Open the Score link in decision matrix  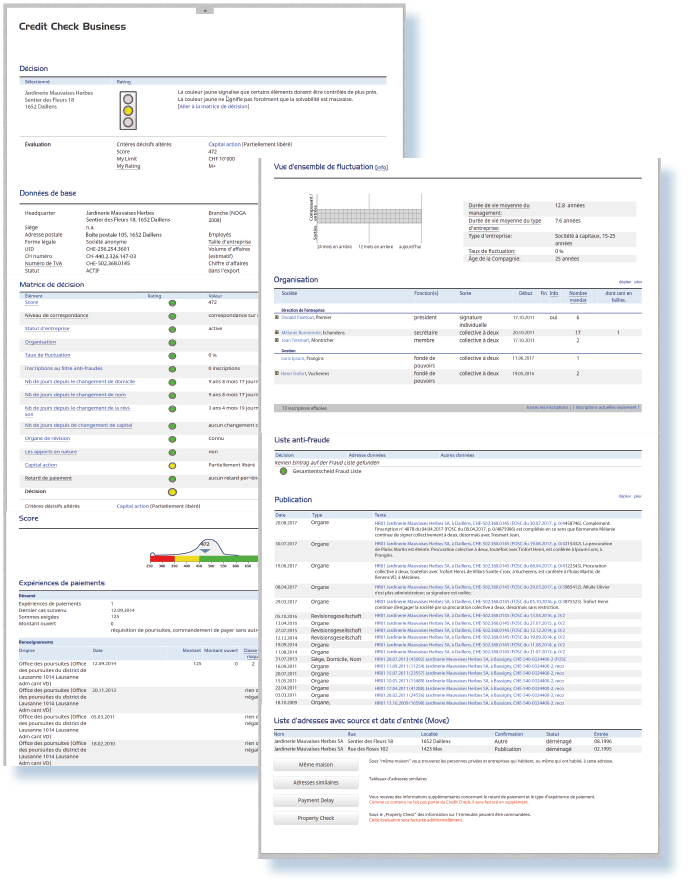pyautogui.click(x=32, y=303)
